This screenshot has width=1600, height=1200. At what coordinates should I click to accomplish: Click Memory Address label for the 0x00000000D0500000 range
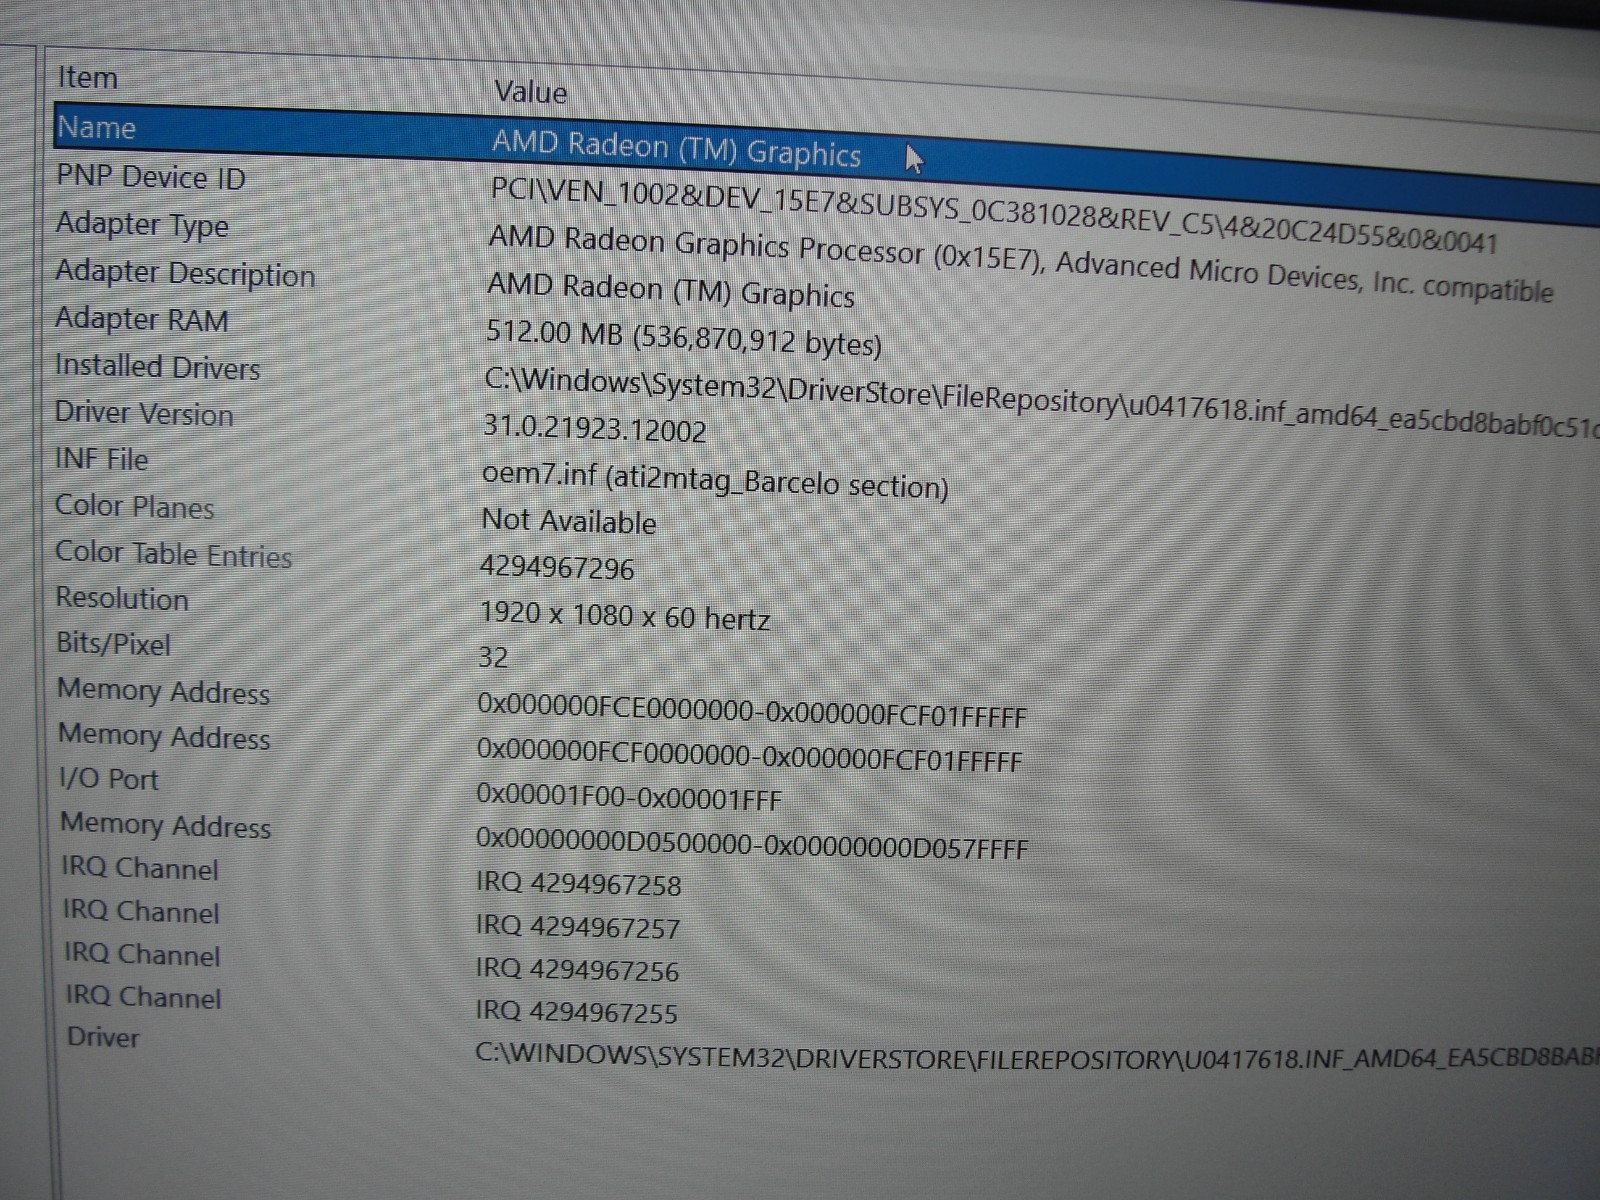coord(166,825)
